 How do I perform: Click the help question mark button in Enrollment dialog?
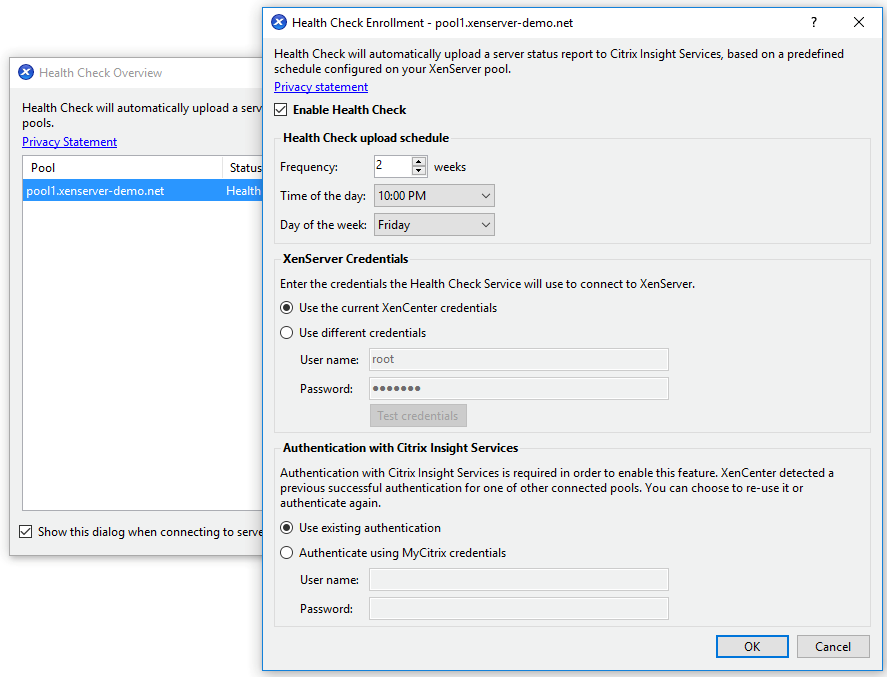pos(813,23)
